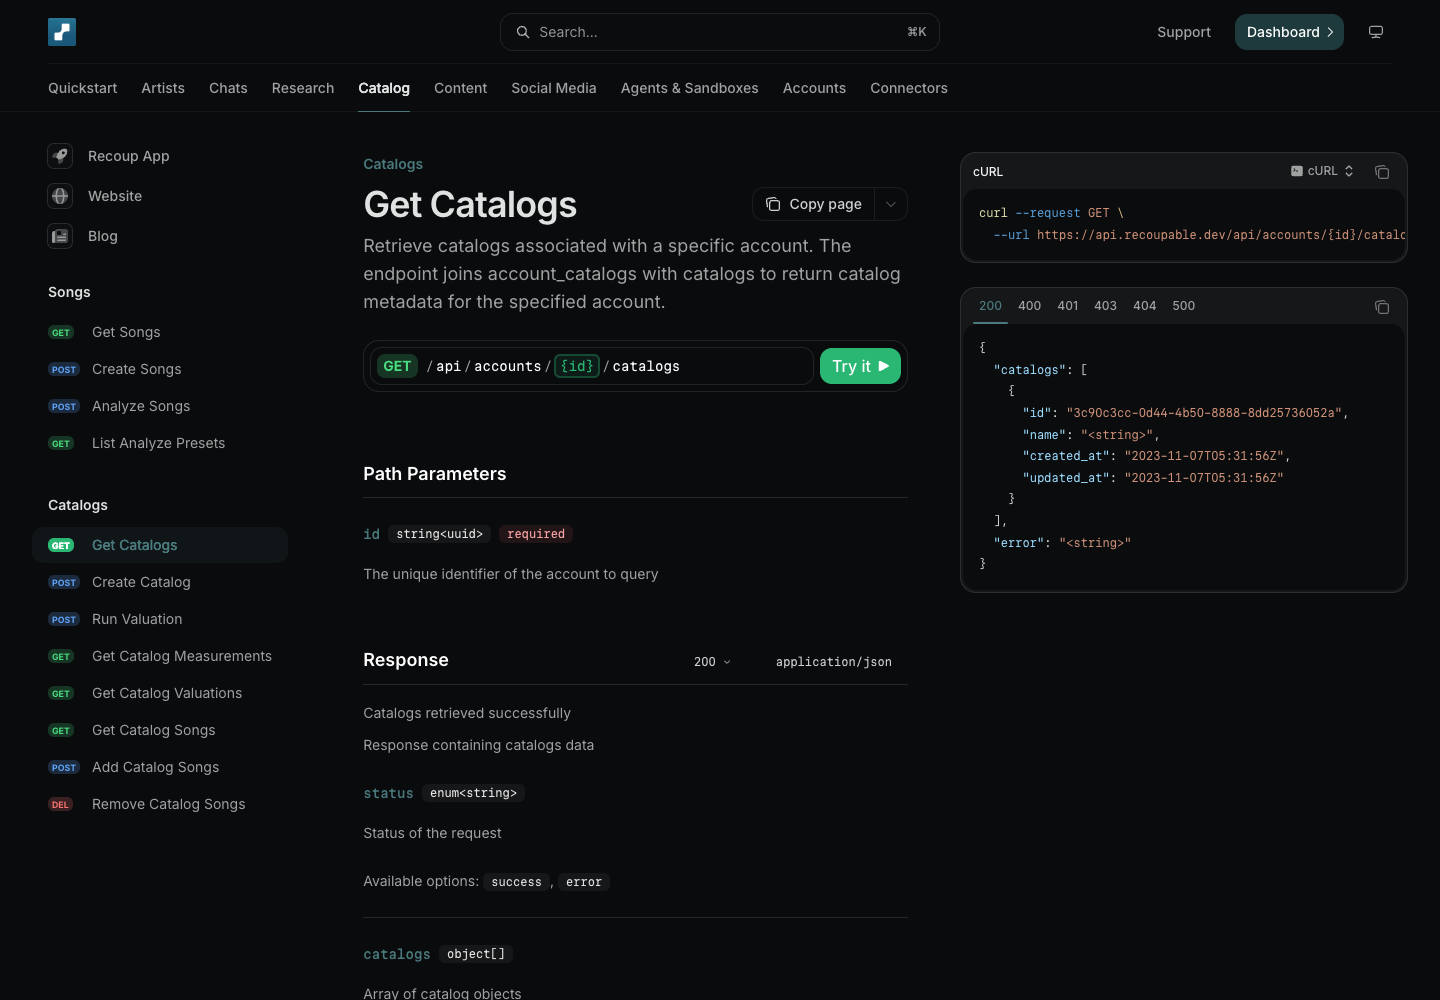Open the Social Media tab
This screenshot has height=1000, width=1440.
(554, 88)
